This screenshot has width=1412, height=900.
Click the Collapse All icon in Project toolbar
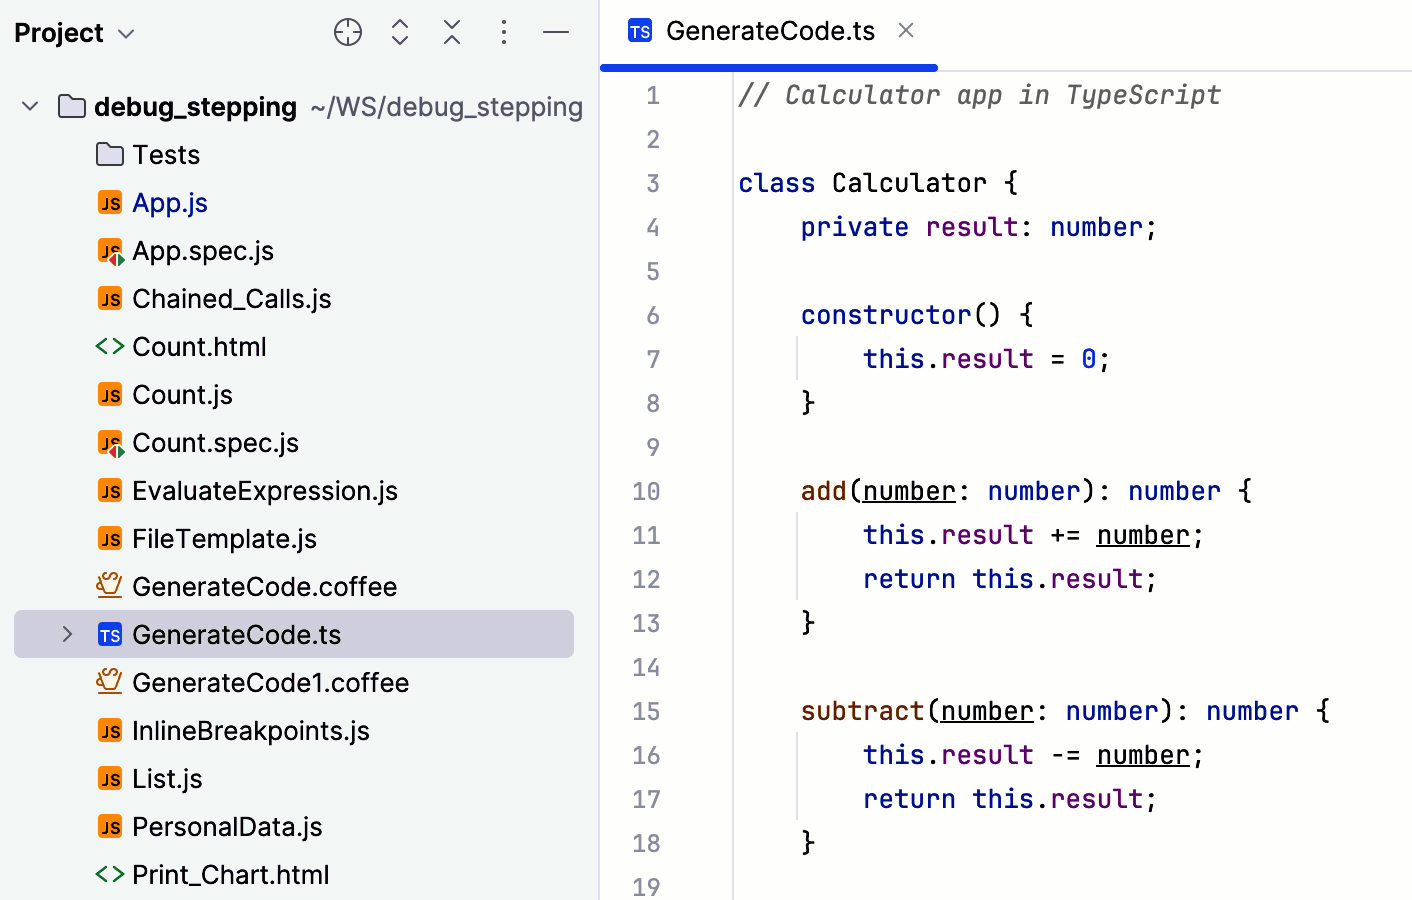pyautogui.click(x=452, y=32)
